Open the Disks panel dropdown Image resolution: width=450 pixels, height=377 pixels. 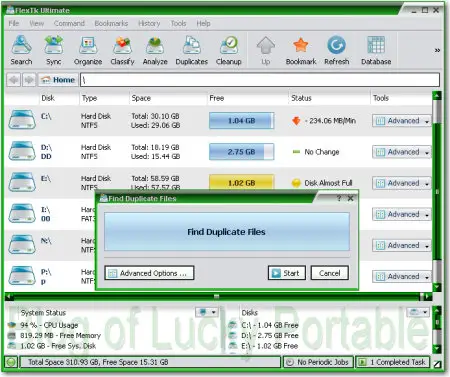tap(418, 312)
